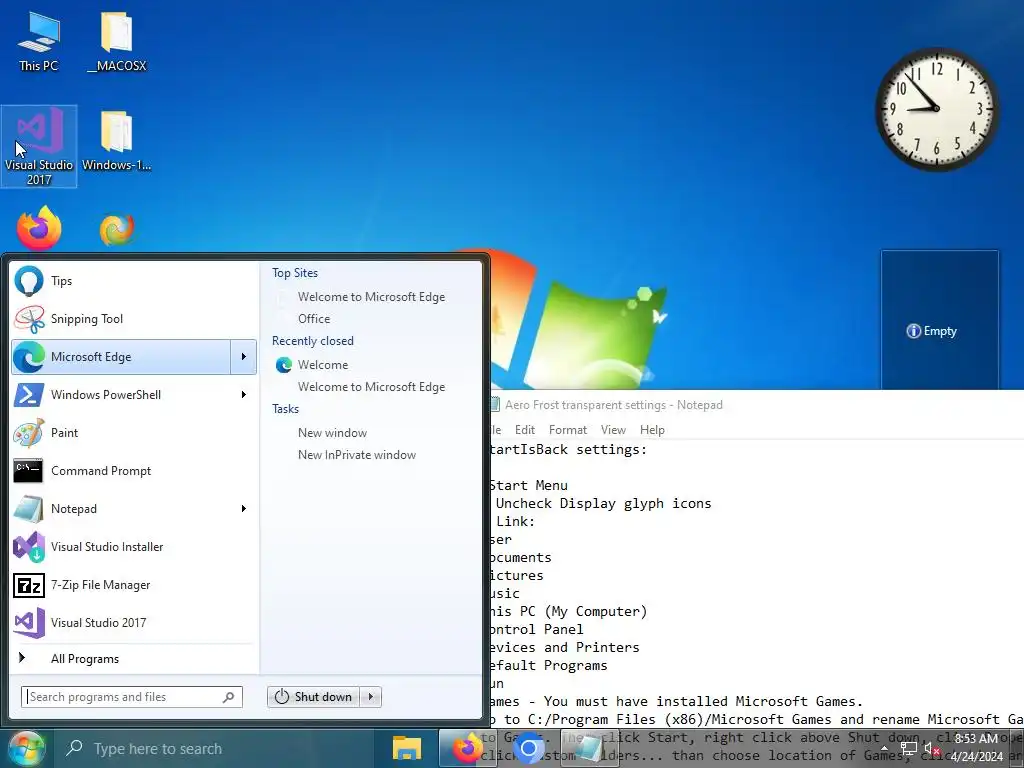Image resolution: width=1024 pixels, height=768 pixels.
Task: Launch Visual Studio Installer
Action: pyautogui.click(x=134, y=547)
